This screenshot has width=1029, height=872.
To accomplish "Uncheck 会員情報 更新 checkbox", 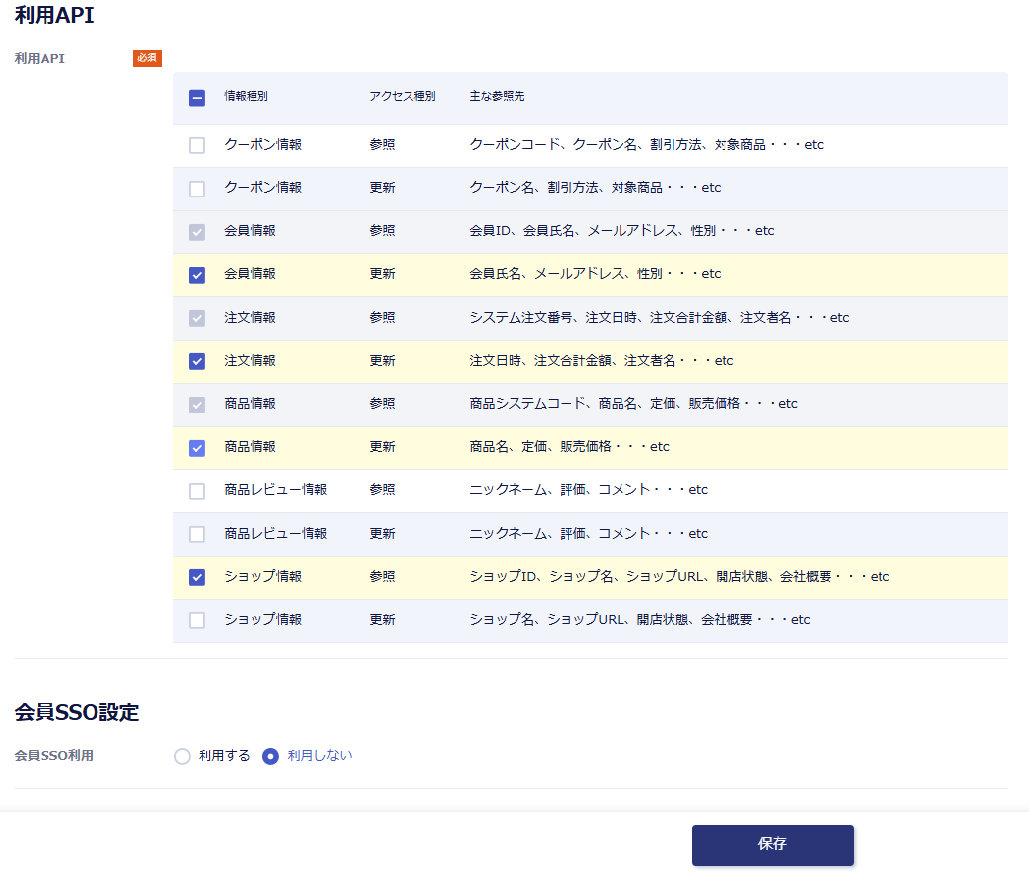I will tap(197, 275).
